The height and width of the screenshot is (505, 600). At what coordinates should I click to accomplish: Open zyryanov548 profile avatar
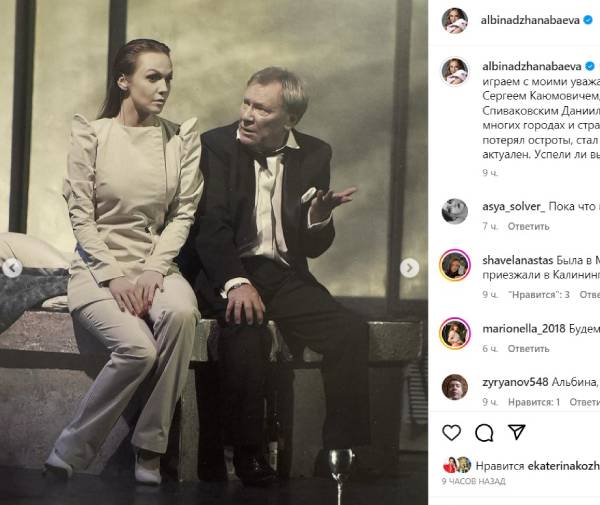[455, 387]
